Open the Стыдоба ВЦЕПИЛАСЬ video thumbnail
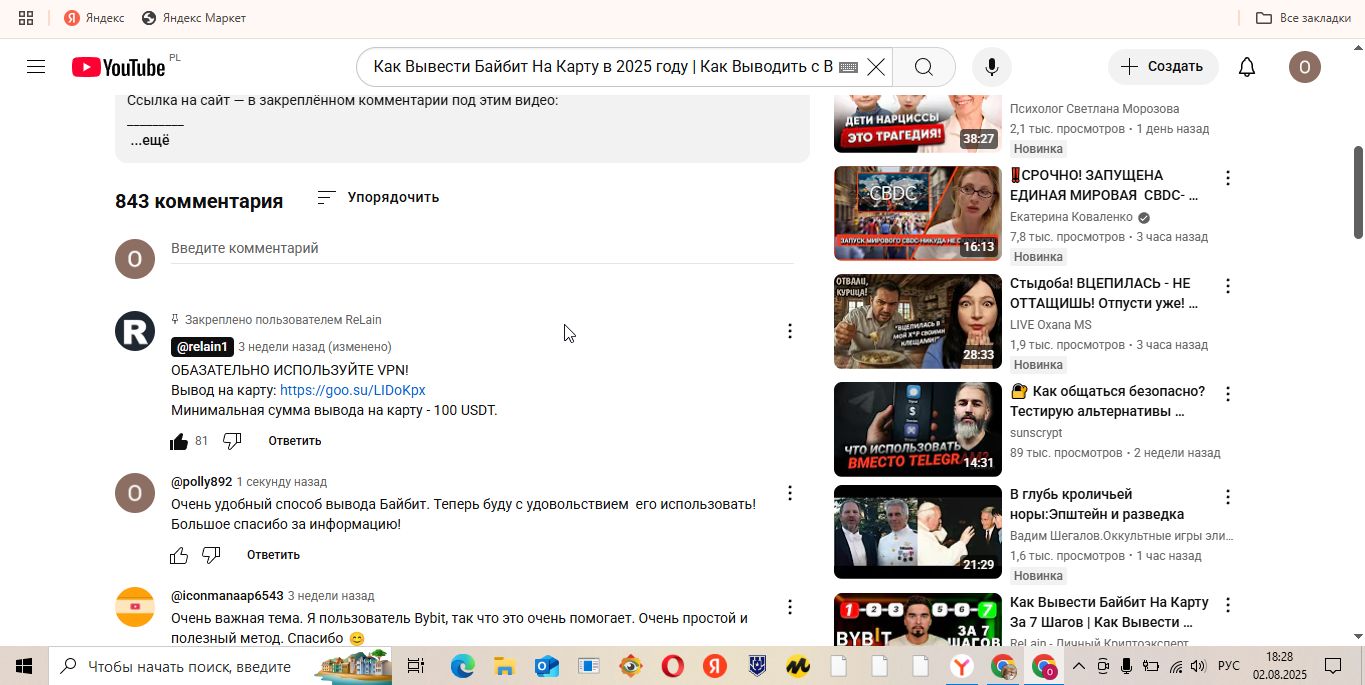This screenshot has height=685, width=1365. click(x=917, y=321)
